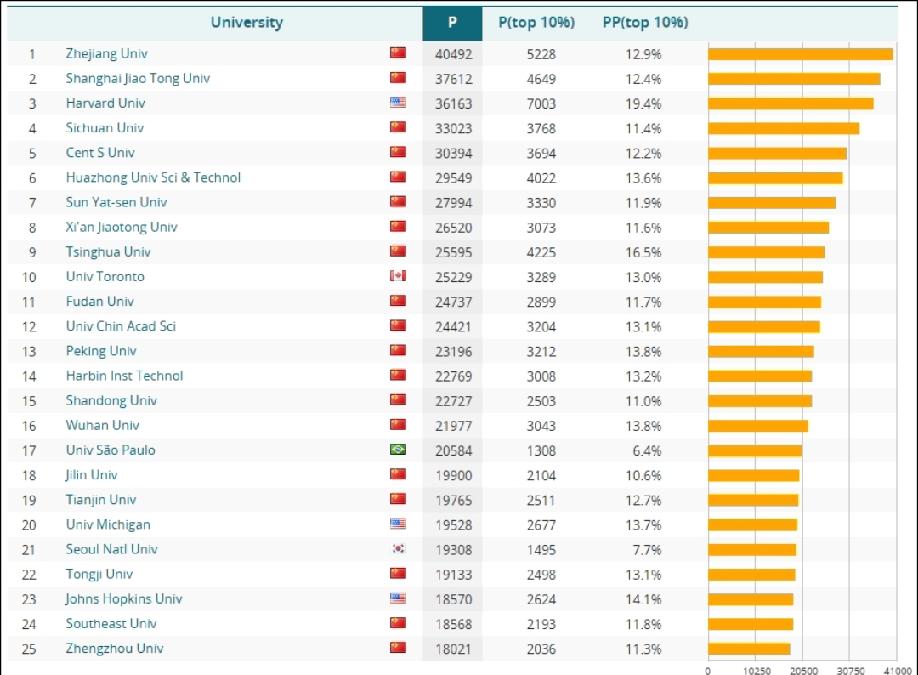The image size is (918, 675).
Task: Open Zhengzhou Univ link
Action: coord(115,649)
